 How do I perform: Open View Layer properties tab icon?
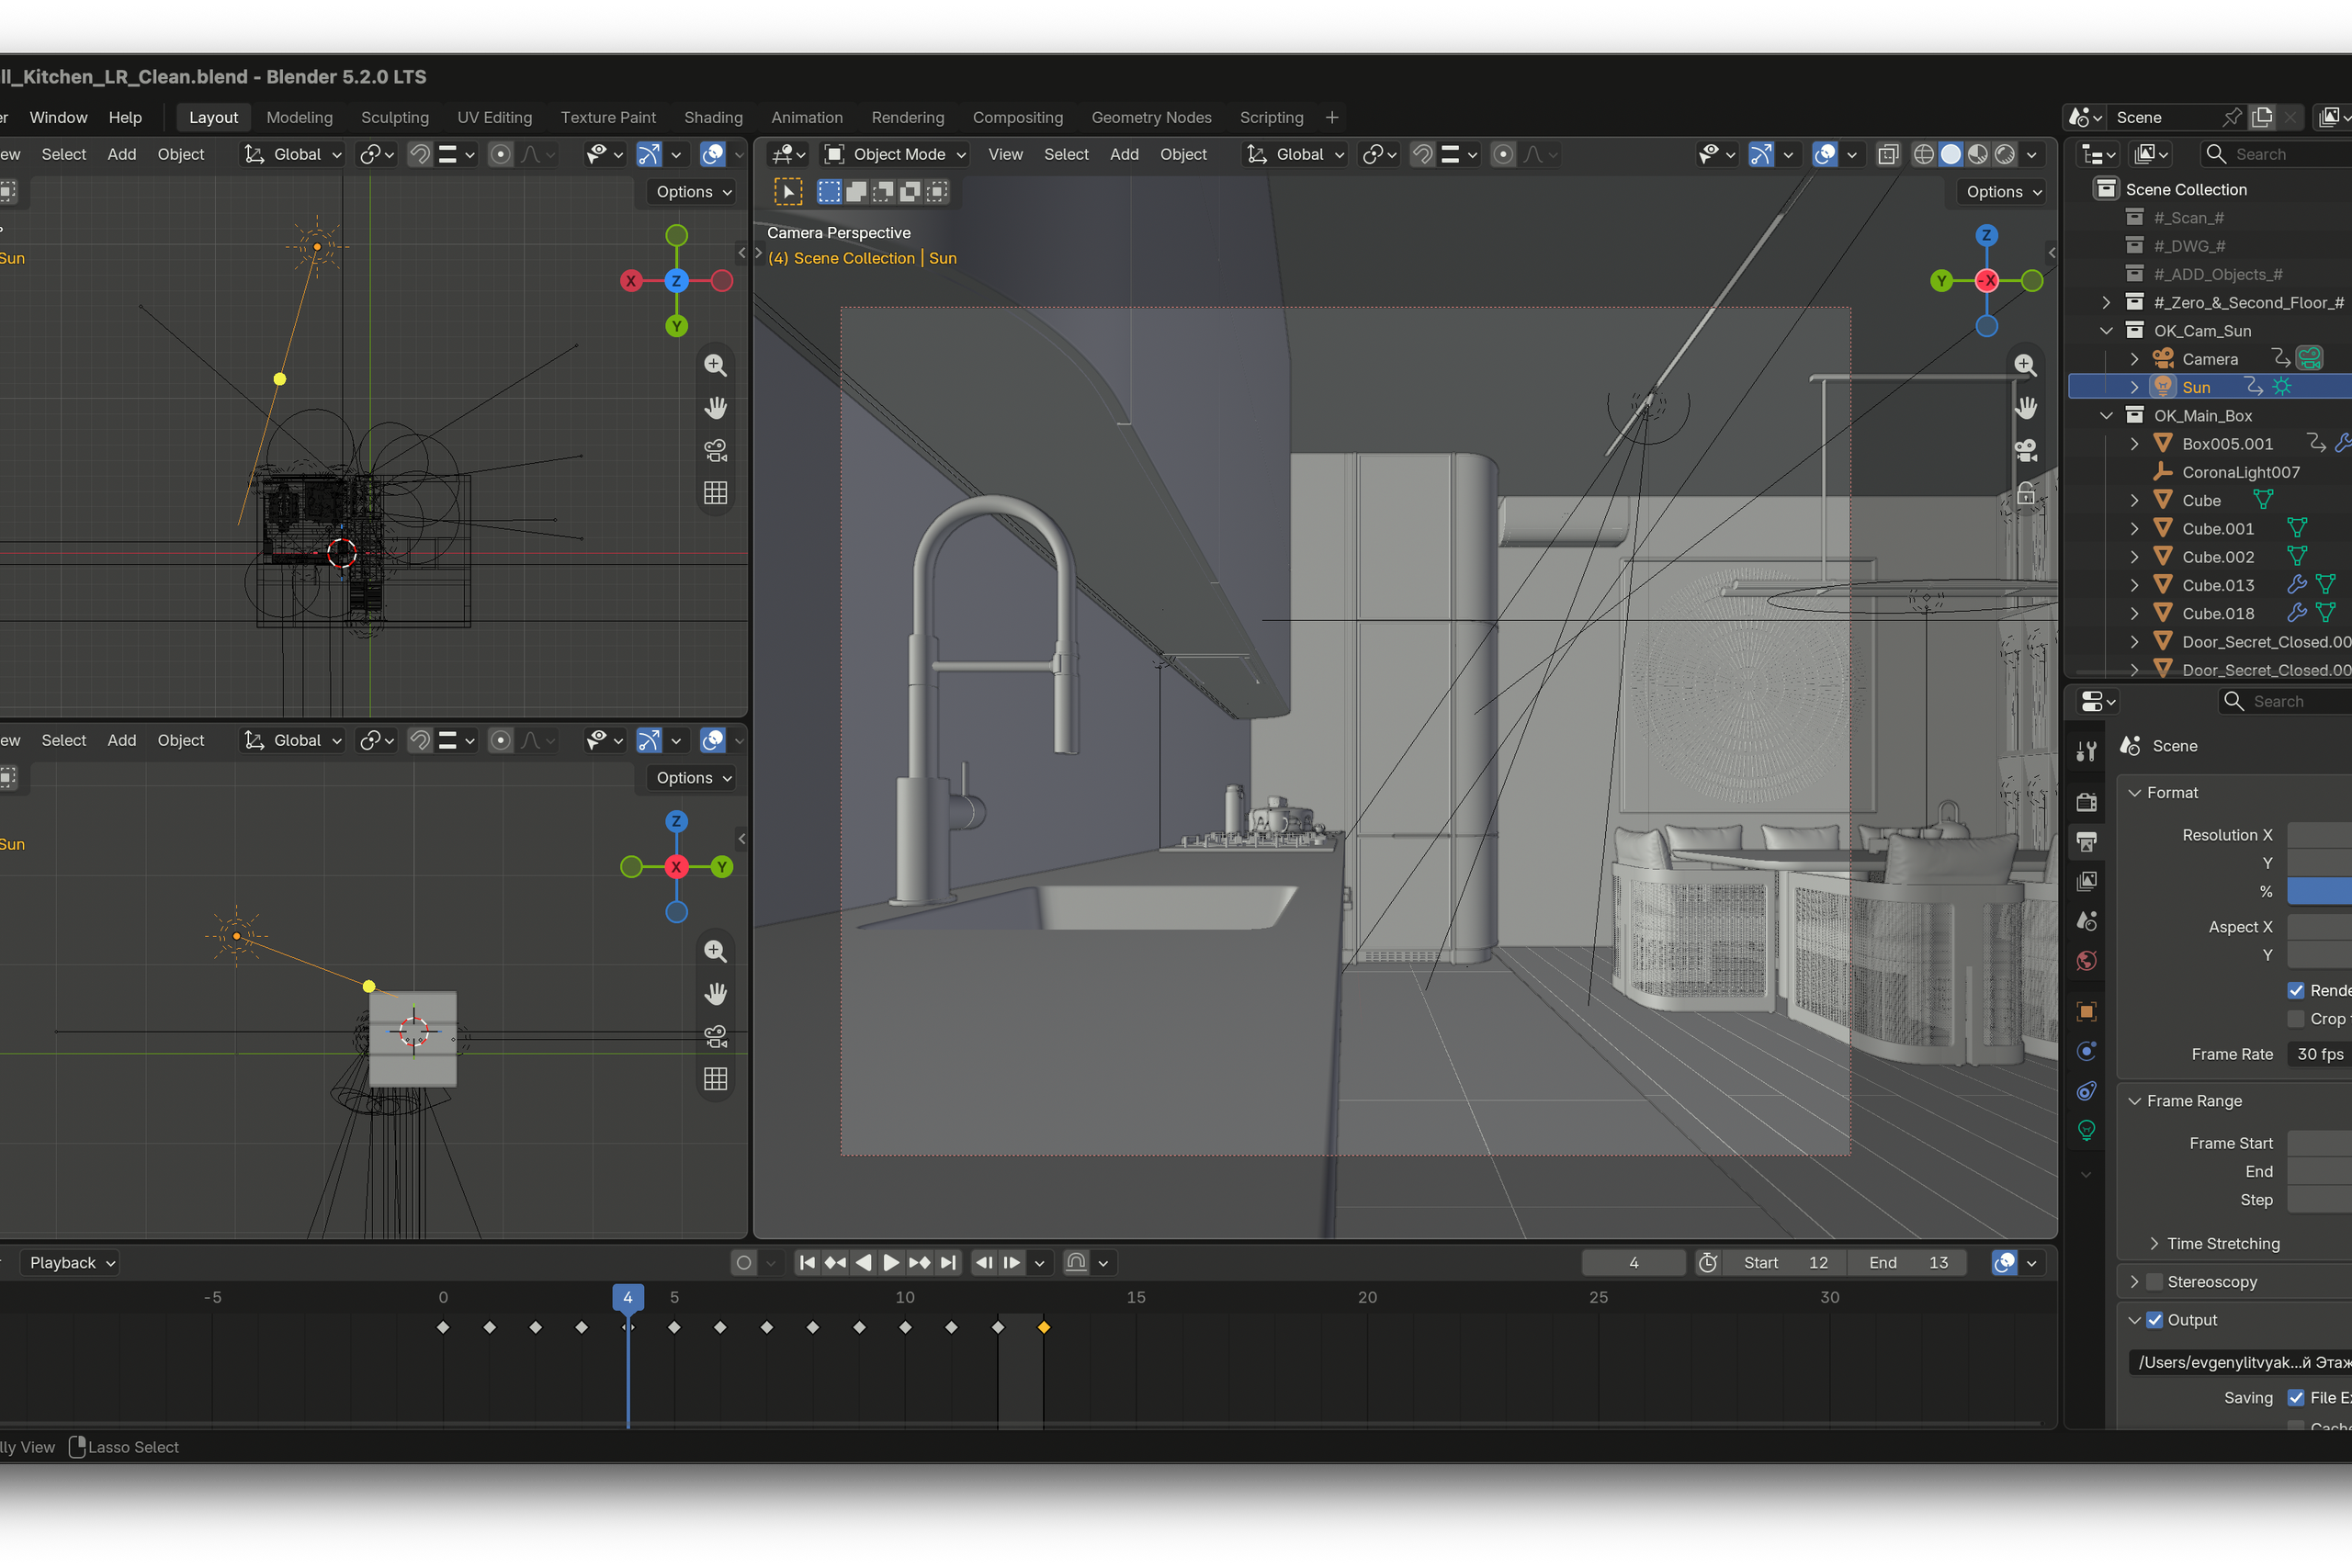2086,881
